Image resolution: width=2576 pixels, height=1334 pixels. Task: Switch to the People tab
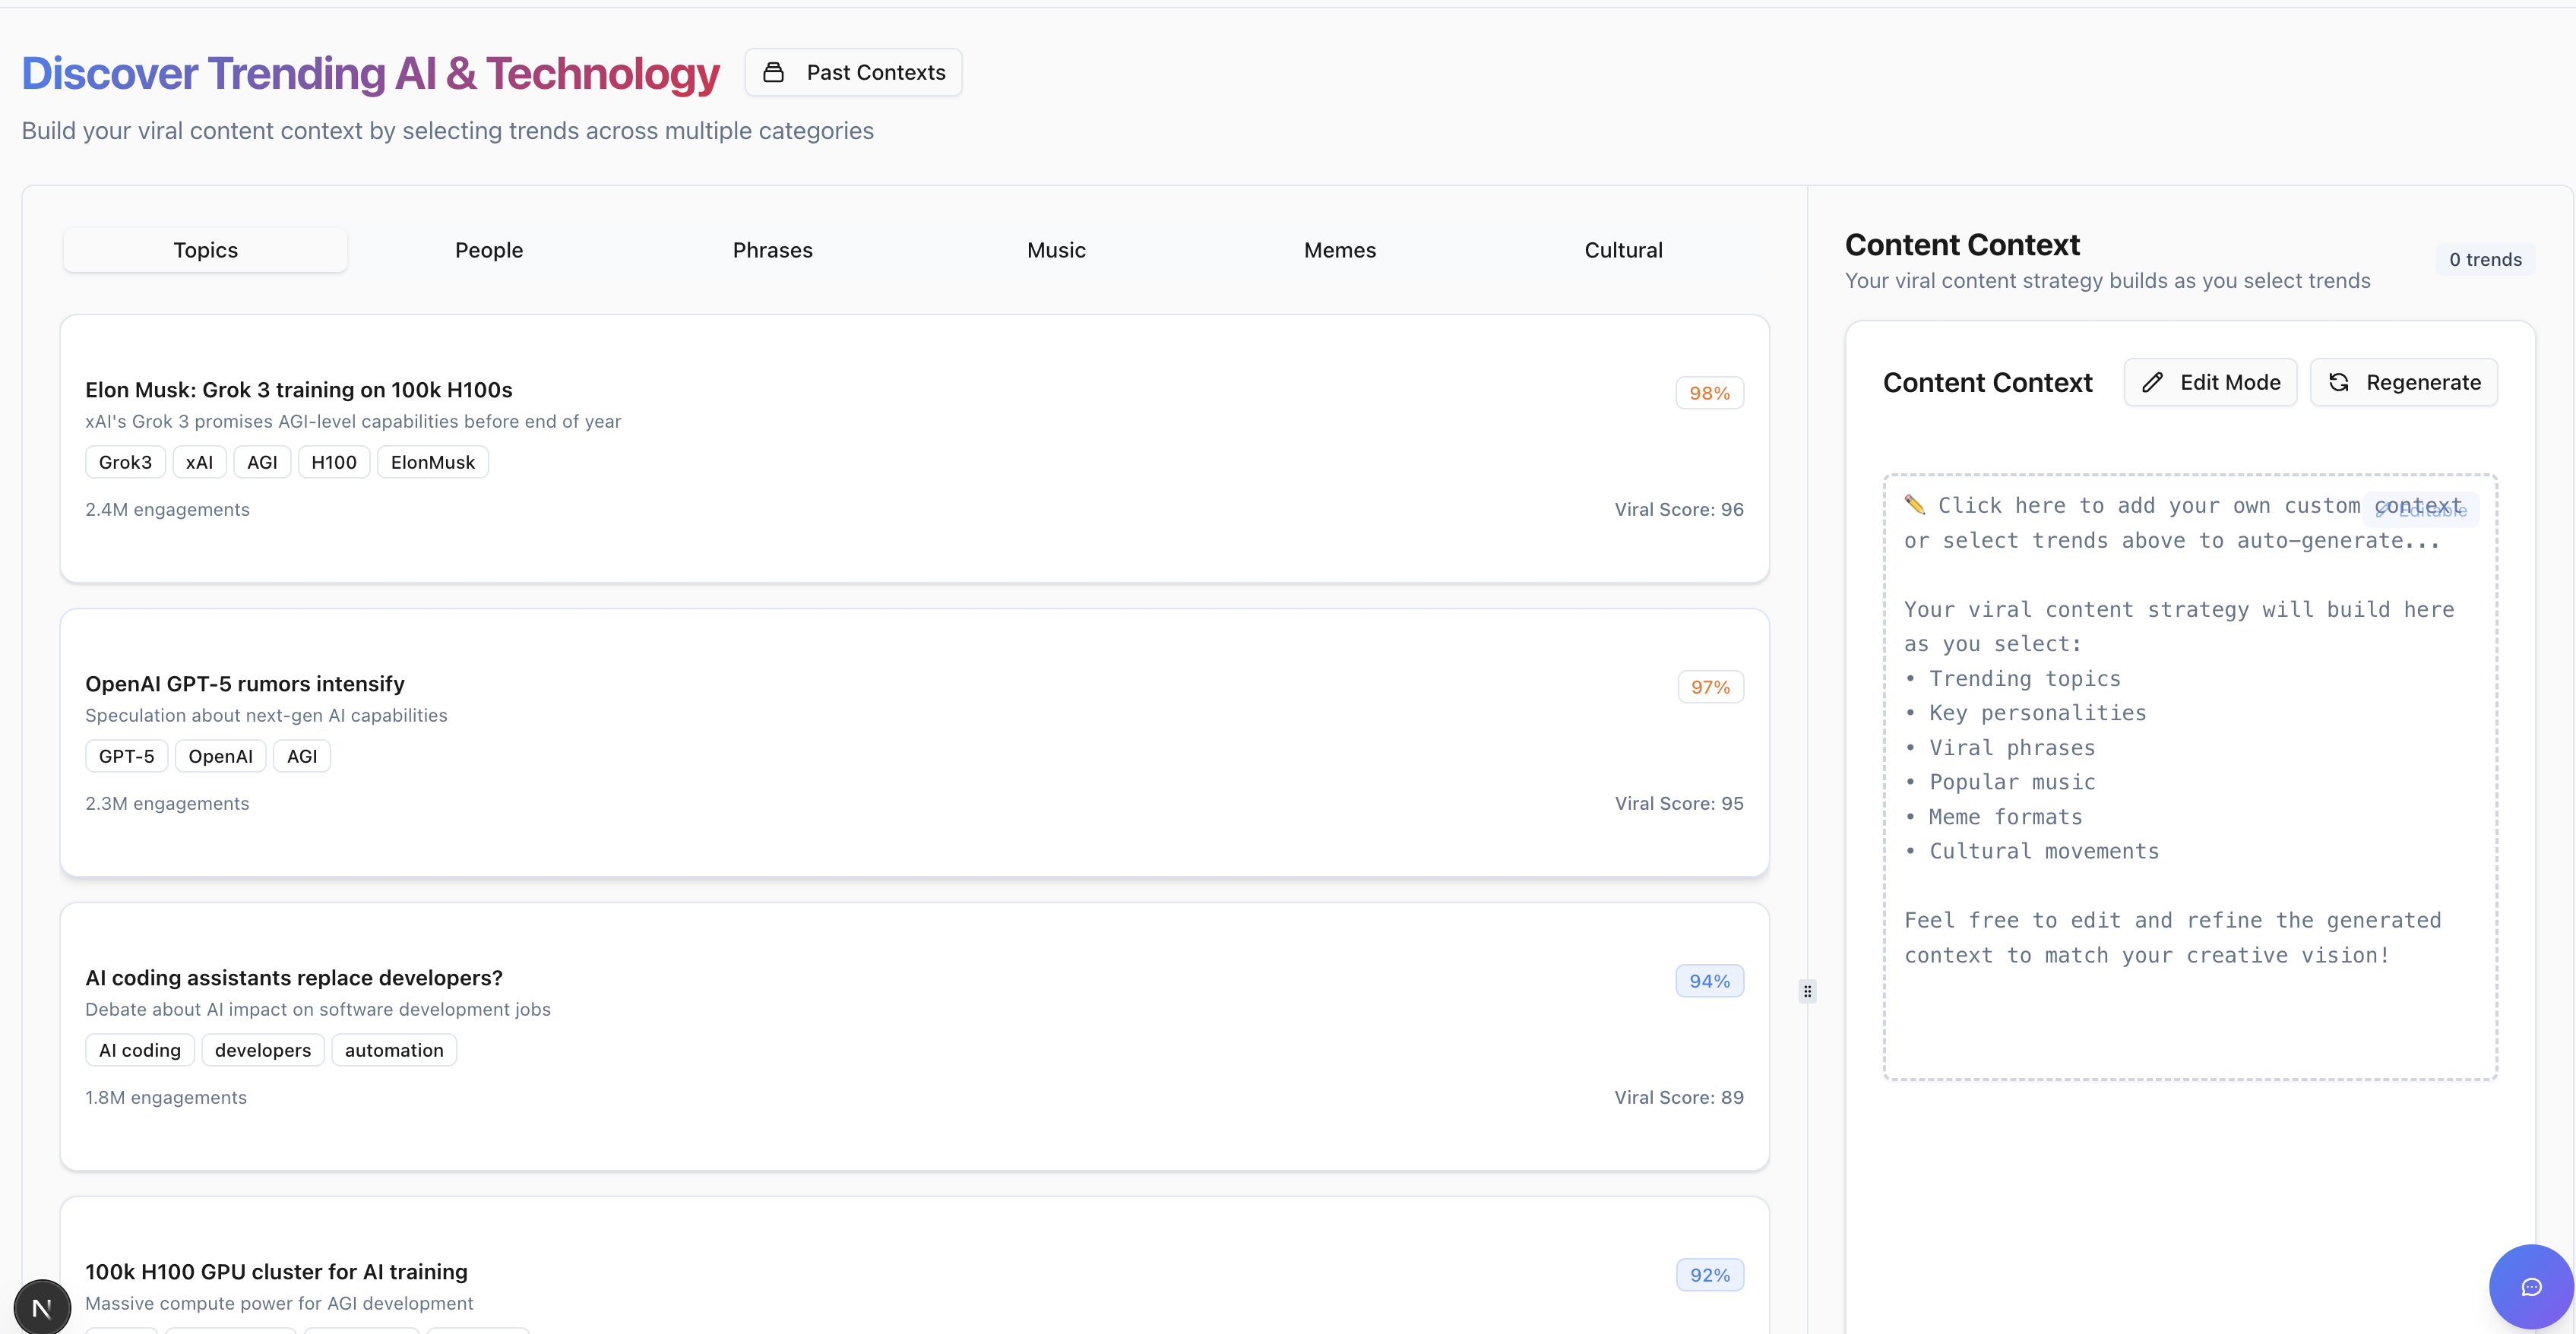point(489,250)
